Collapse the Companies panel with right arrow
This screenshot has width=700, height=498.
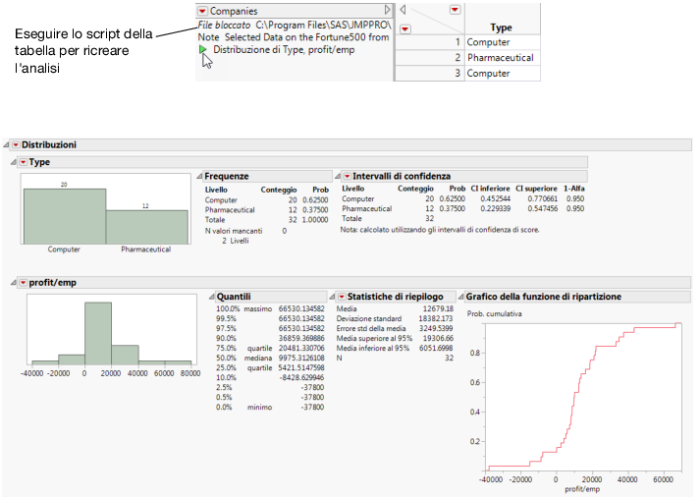click(x=388, y=10)
